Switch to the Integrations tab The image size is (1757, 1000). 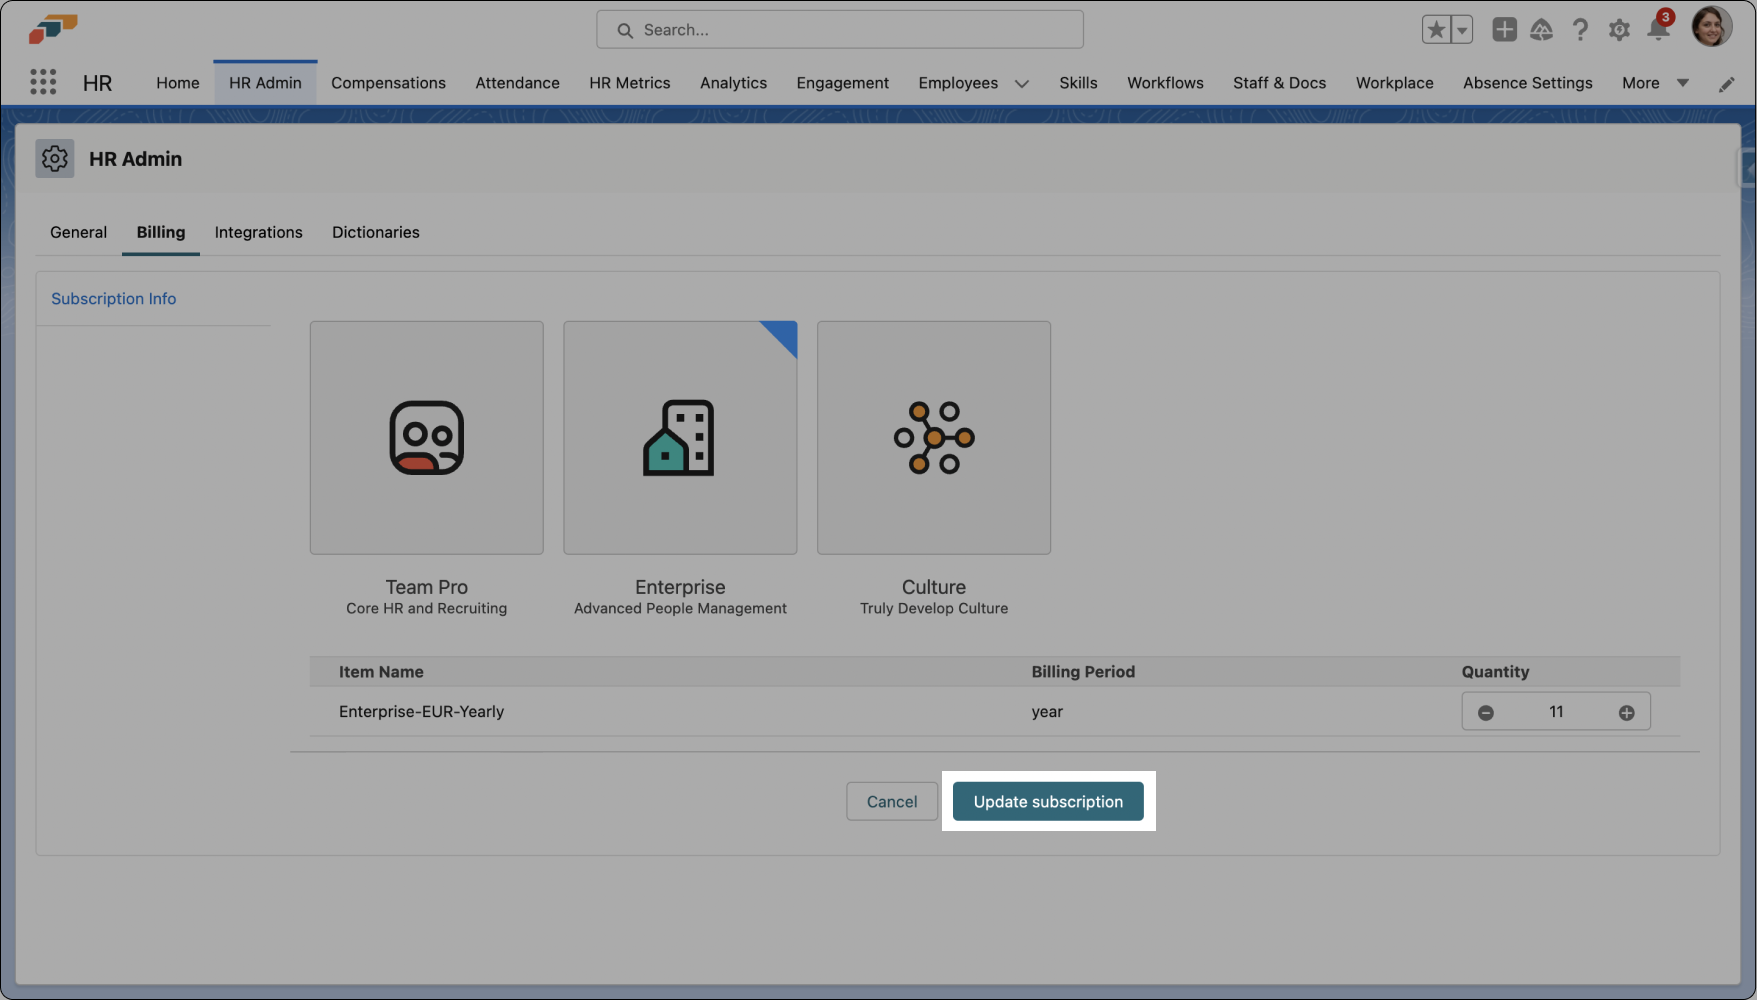pyautogui.click(x=258, y=232)
